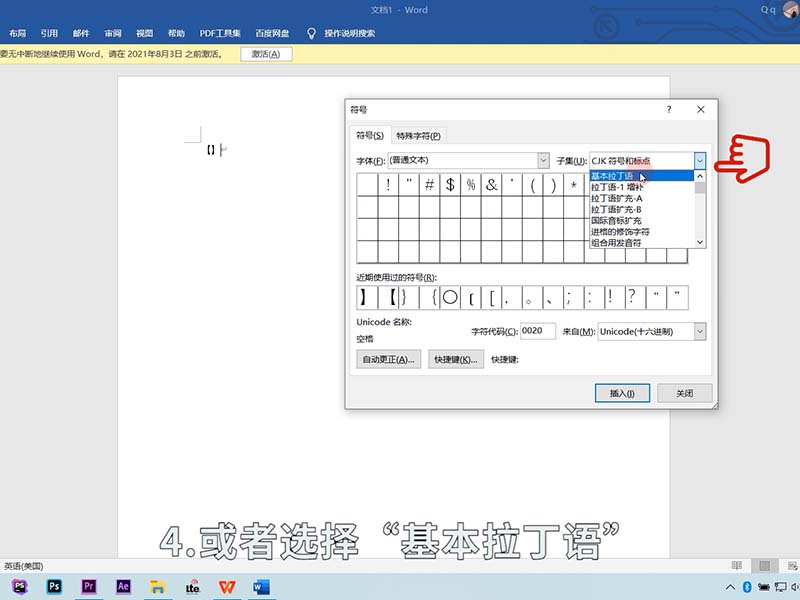Select the & symbol cell
Viewport: 800px width, 600px height.
pyautogui.click(x=491, y=185)
